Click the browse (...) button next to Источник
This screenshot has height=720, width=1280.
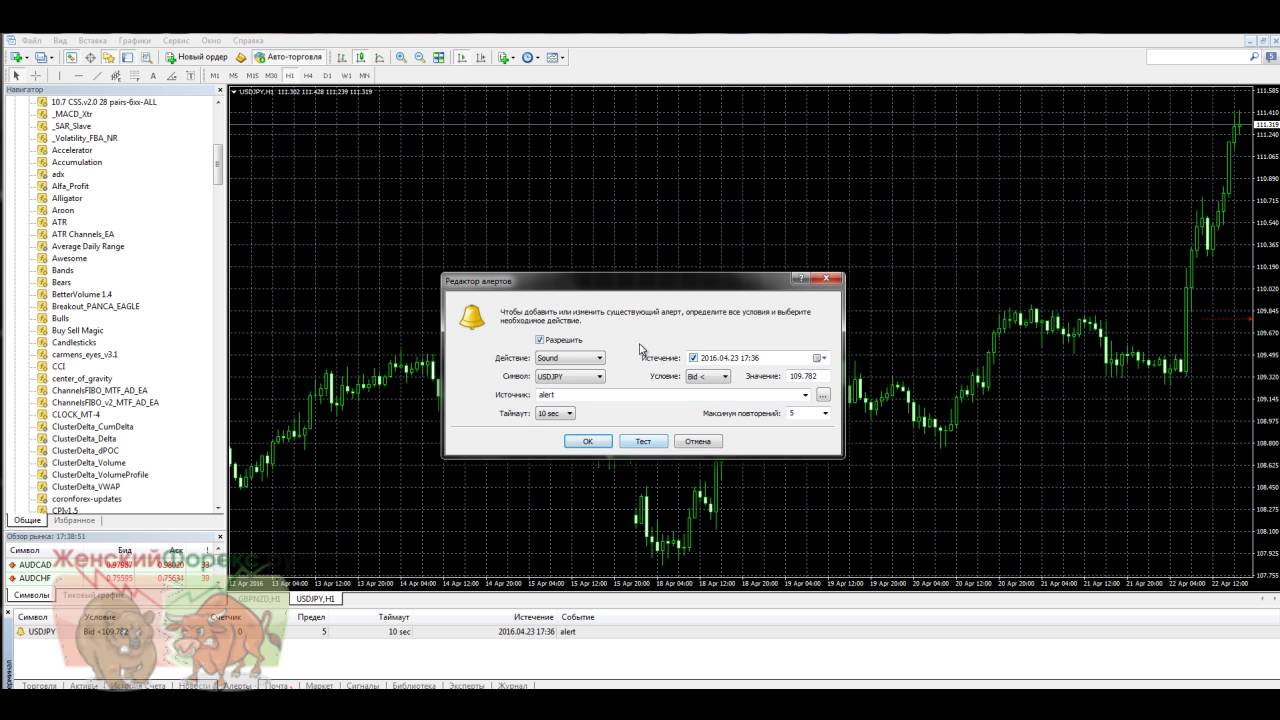point(822,395)
